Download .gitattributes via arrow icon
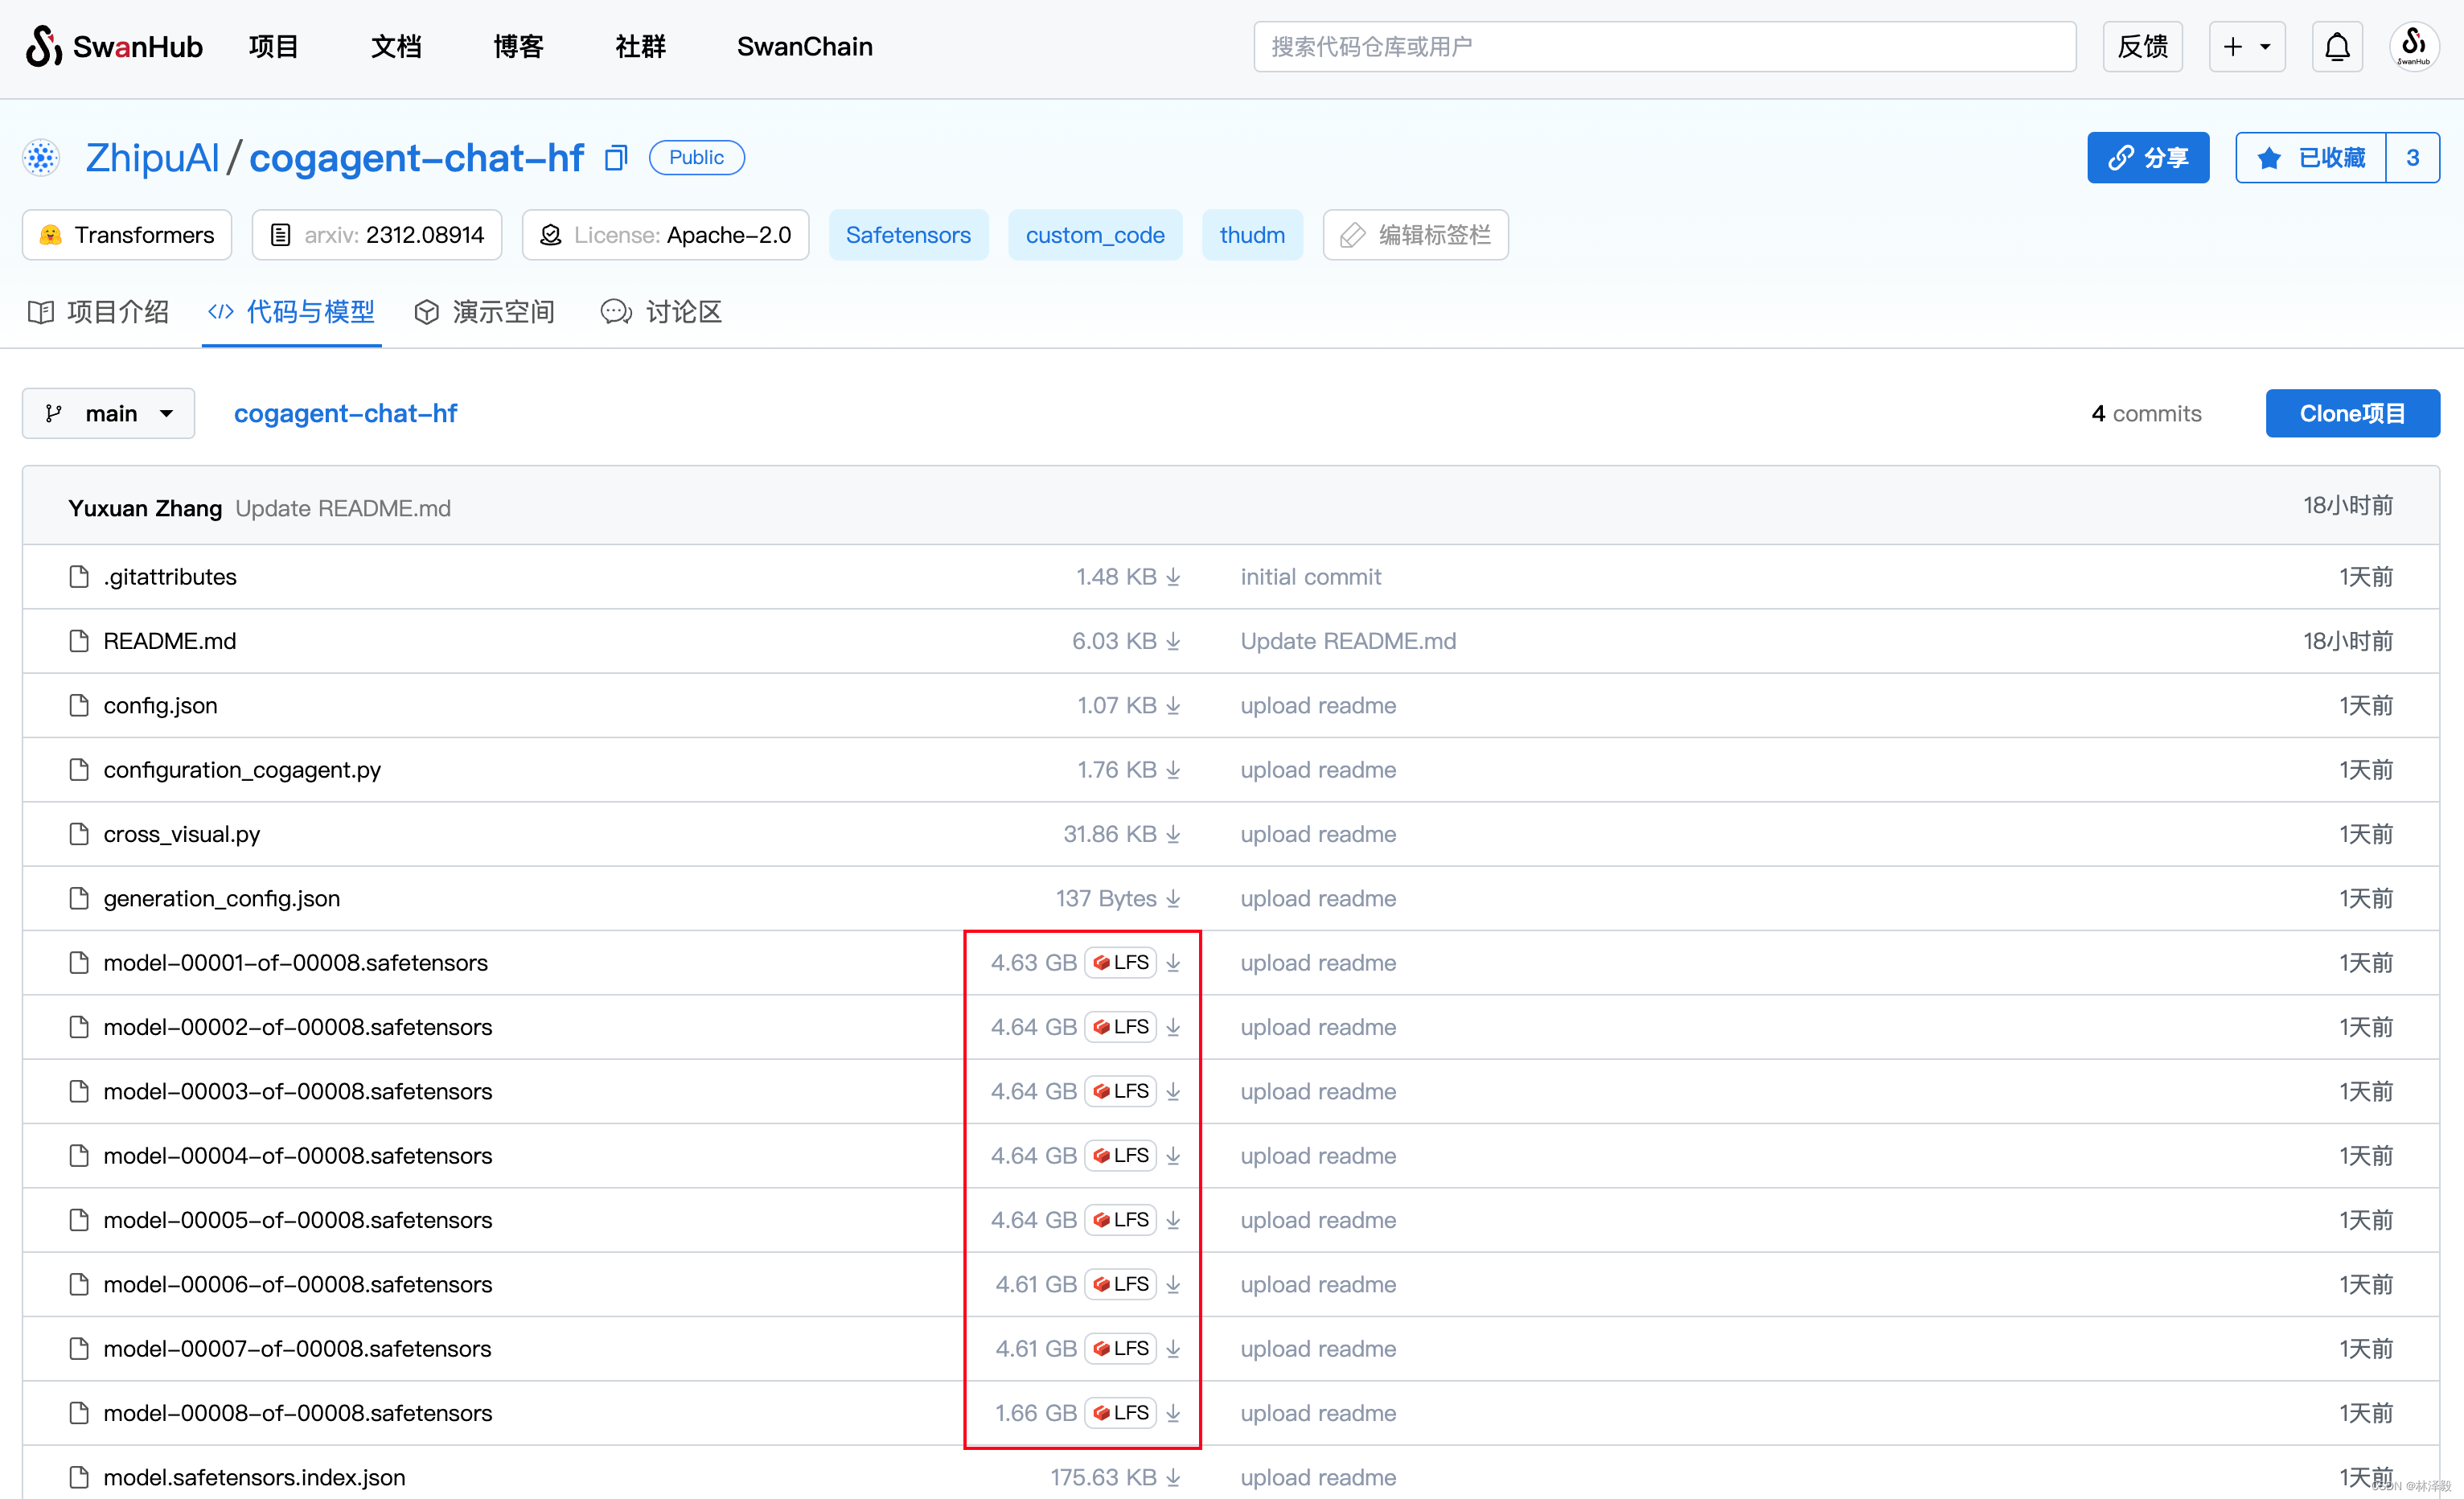Viewport: 2464px width, 1499px height. point(1173,577)
